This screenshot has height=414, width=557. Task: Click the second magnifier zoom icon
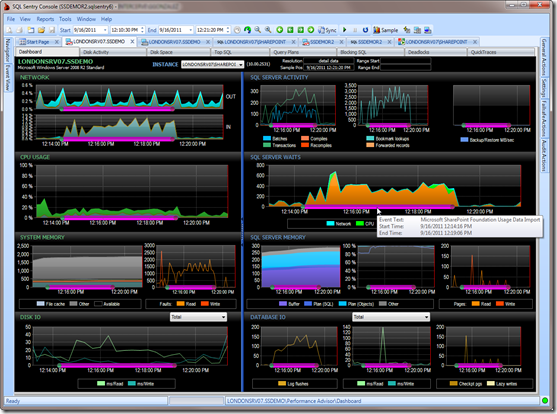pyautogui.click(x=268, y=30)
